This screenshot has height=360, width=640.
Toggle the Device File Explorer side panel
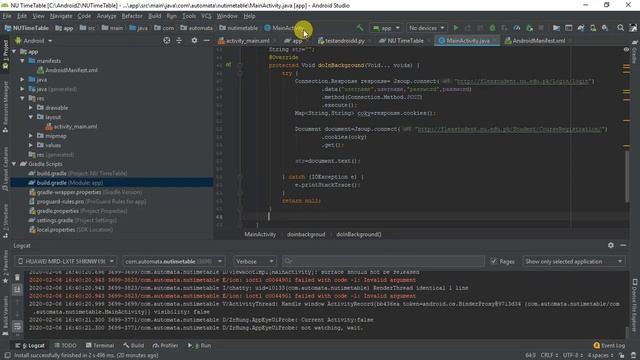point(635,306)
